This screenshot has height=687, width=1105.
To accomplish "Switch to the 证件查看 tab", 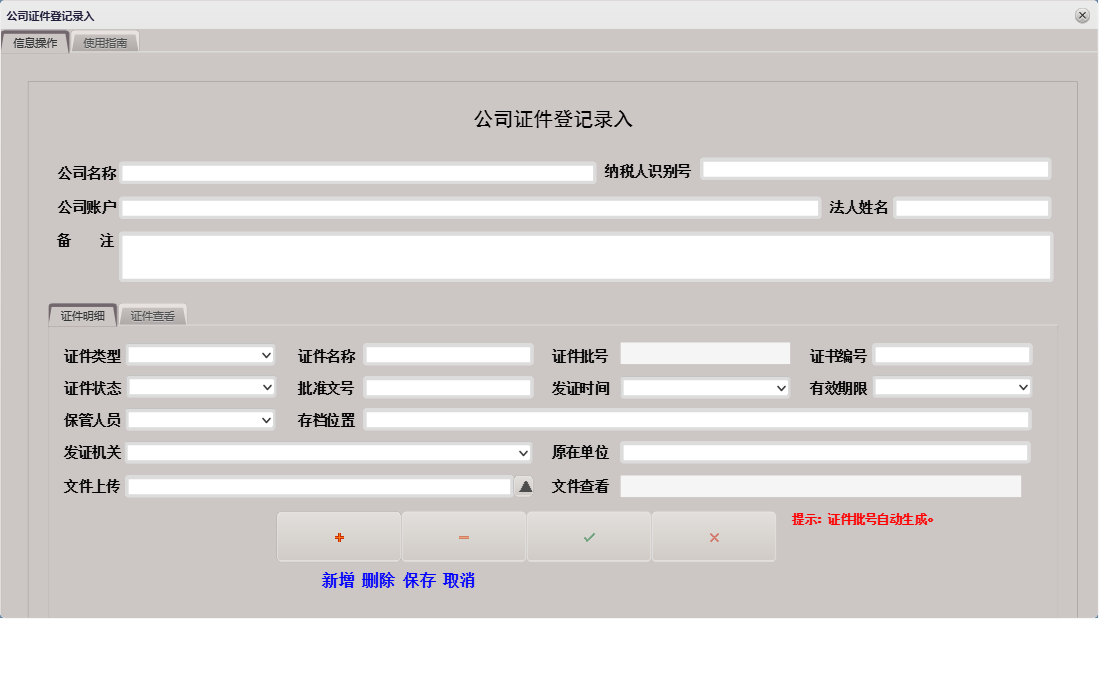I will 151,313.
